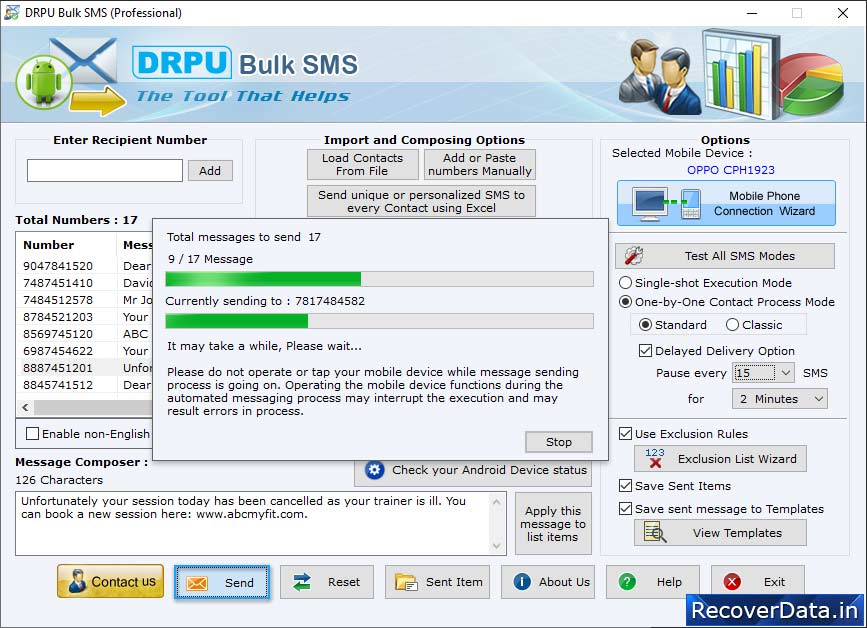Select the row with number 8784521203
Image resolution: width=867 pixels, height=628 pixels.
[84, 317]
